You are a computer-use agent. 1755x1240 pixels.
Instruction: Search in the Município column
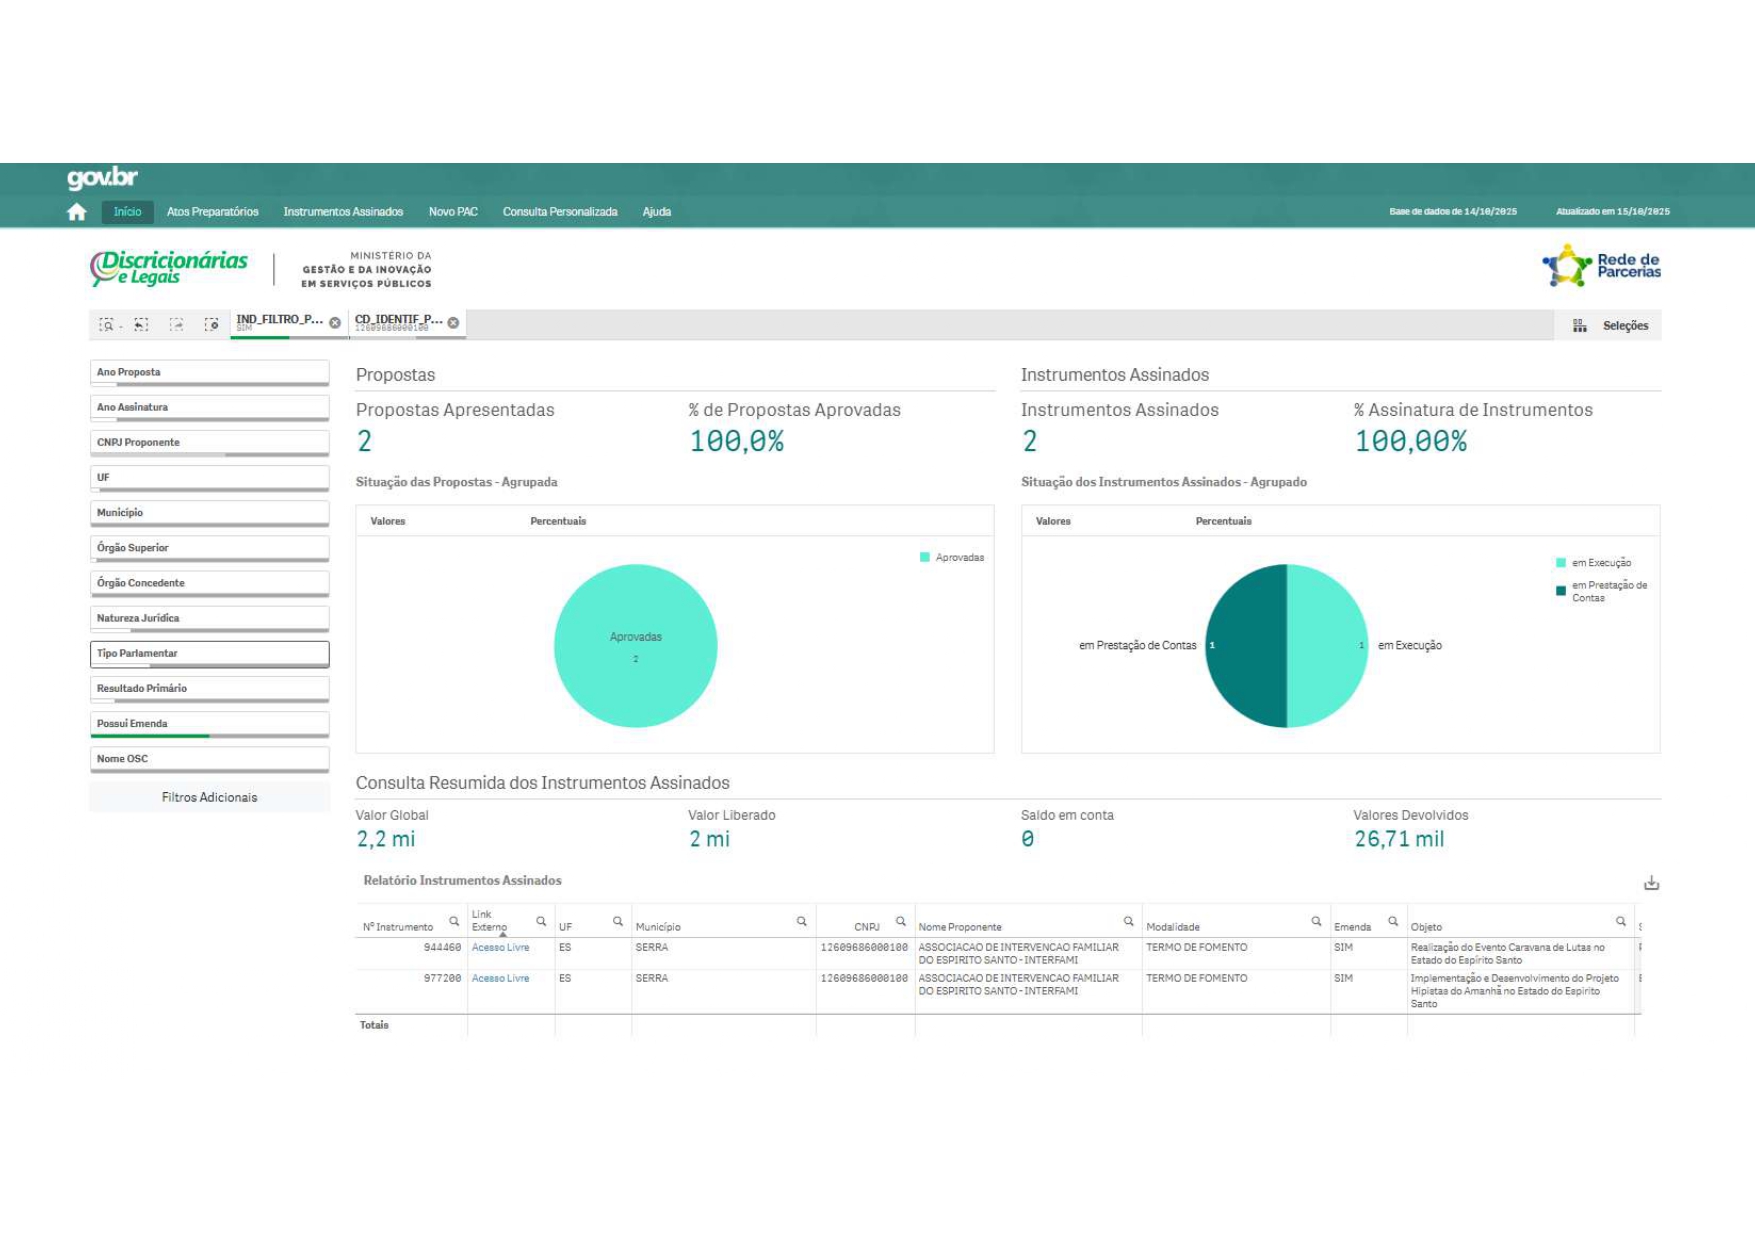pos(801,922)
